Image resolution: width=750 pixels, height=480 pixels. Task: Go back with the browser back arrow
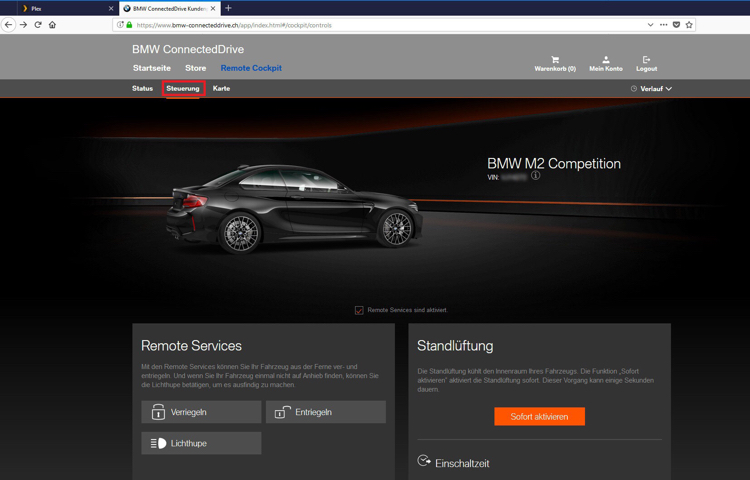[9, 25]
